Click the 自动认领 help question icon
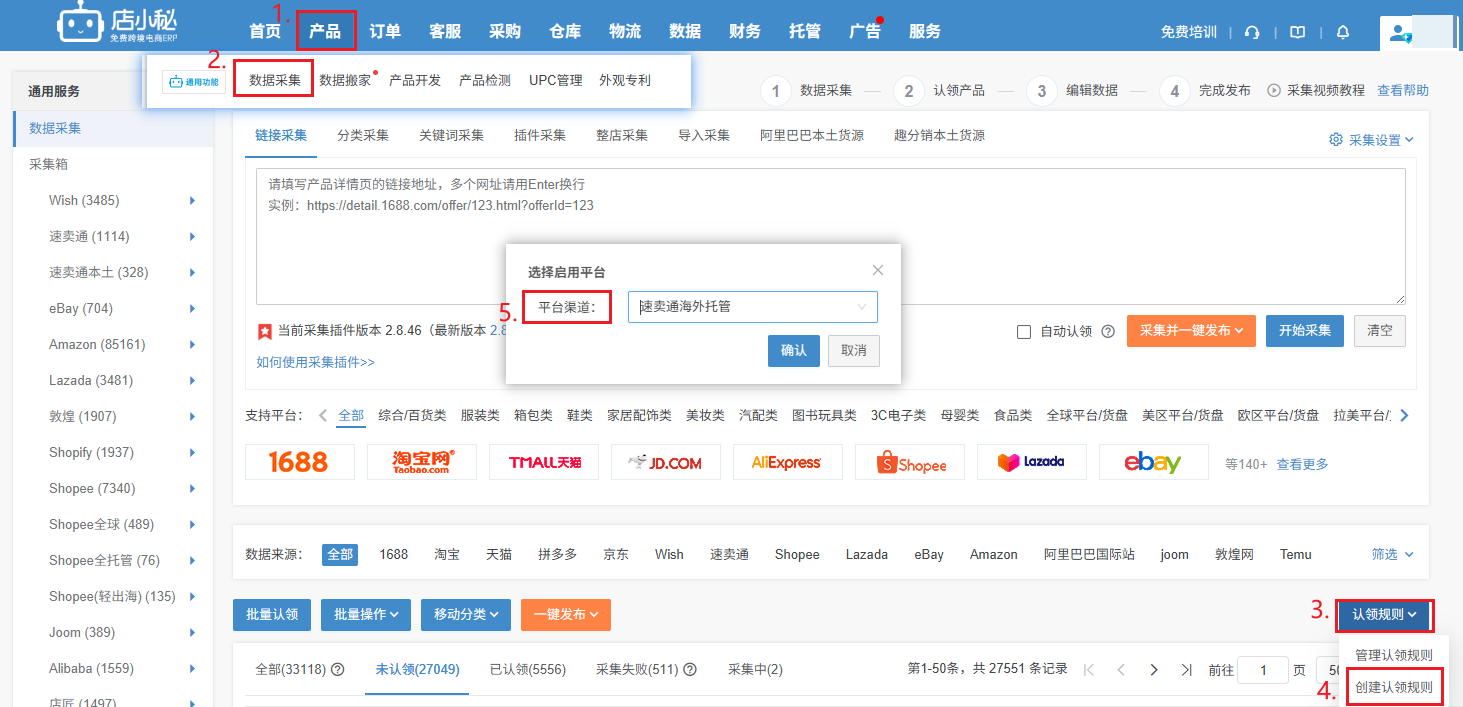 1108,331
